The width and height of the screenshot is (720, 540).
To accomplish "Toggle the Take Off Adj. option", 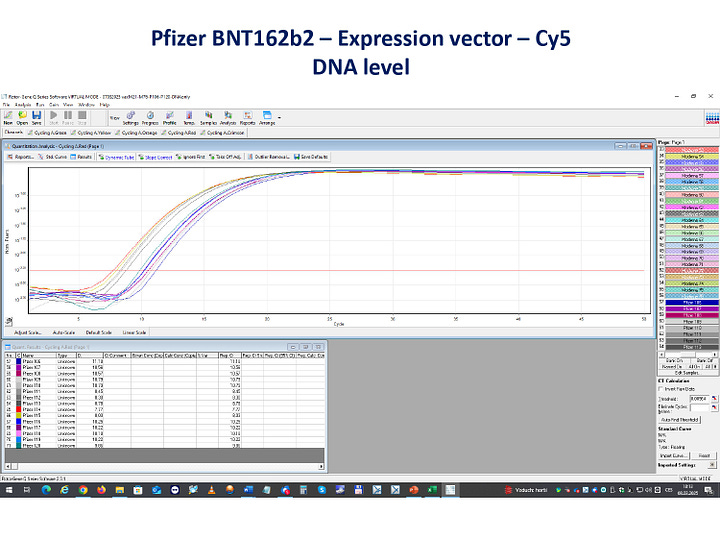I will coord(225,157).
